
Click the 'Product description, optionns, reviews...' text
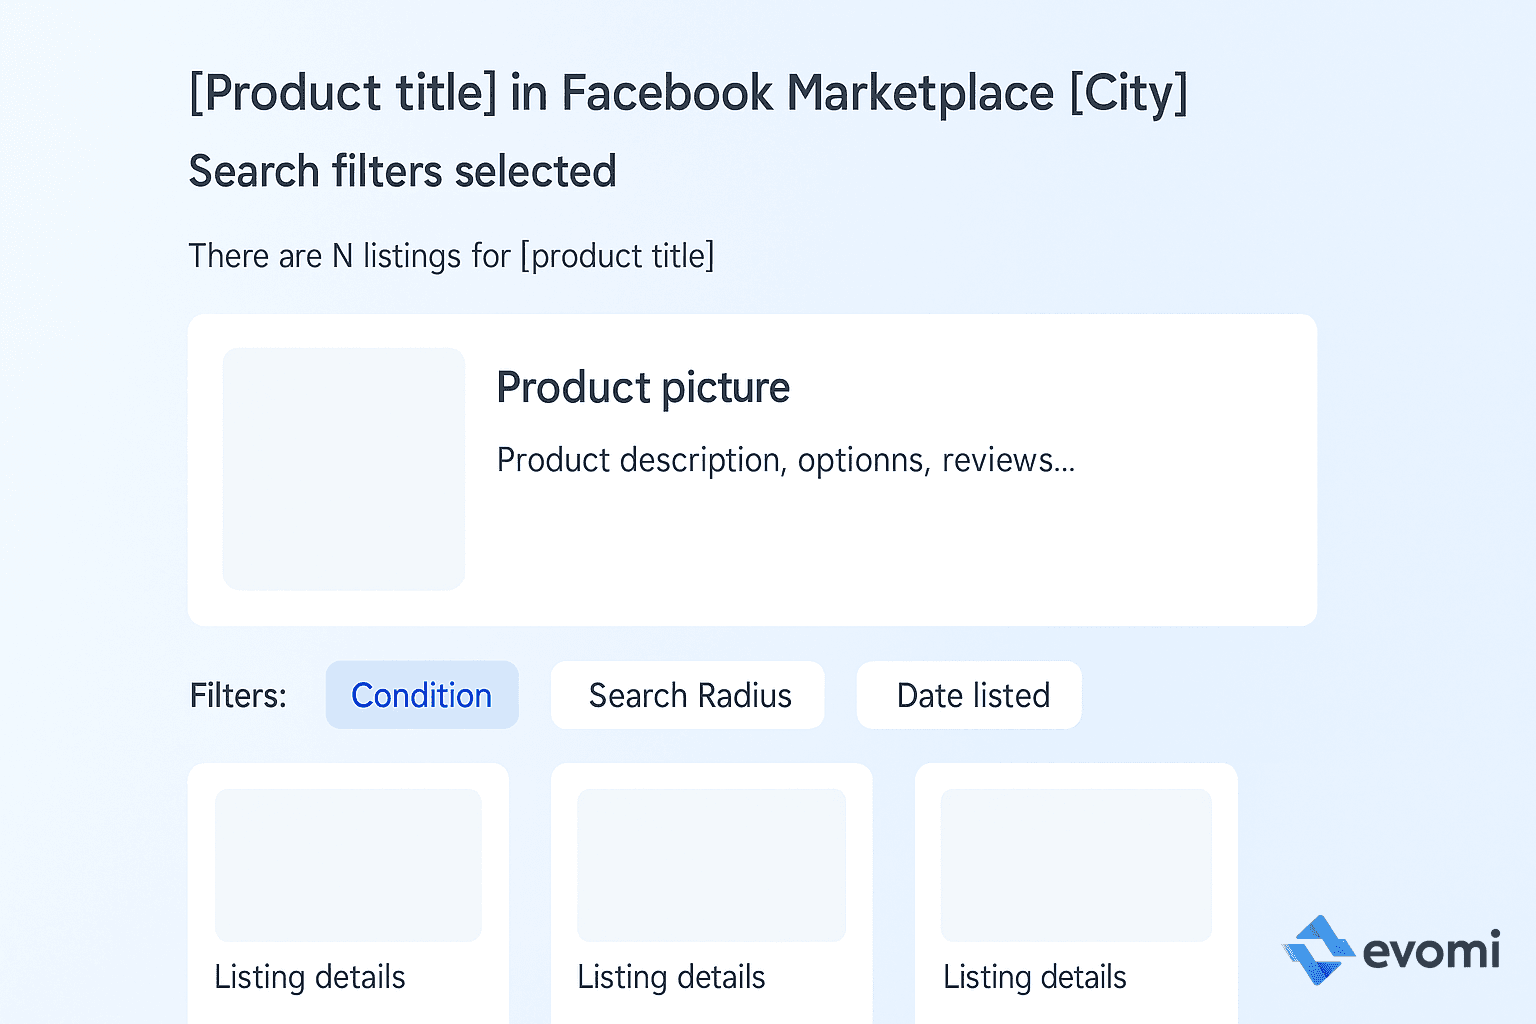point(786,460)
